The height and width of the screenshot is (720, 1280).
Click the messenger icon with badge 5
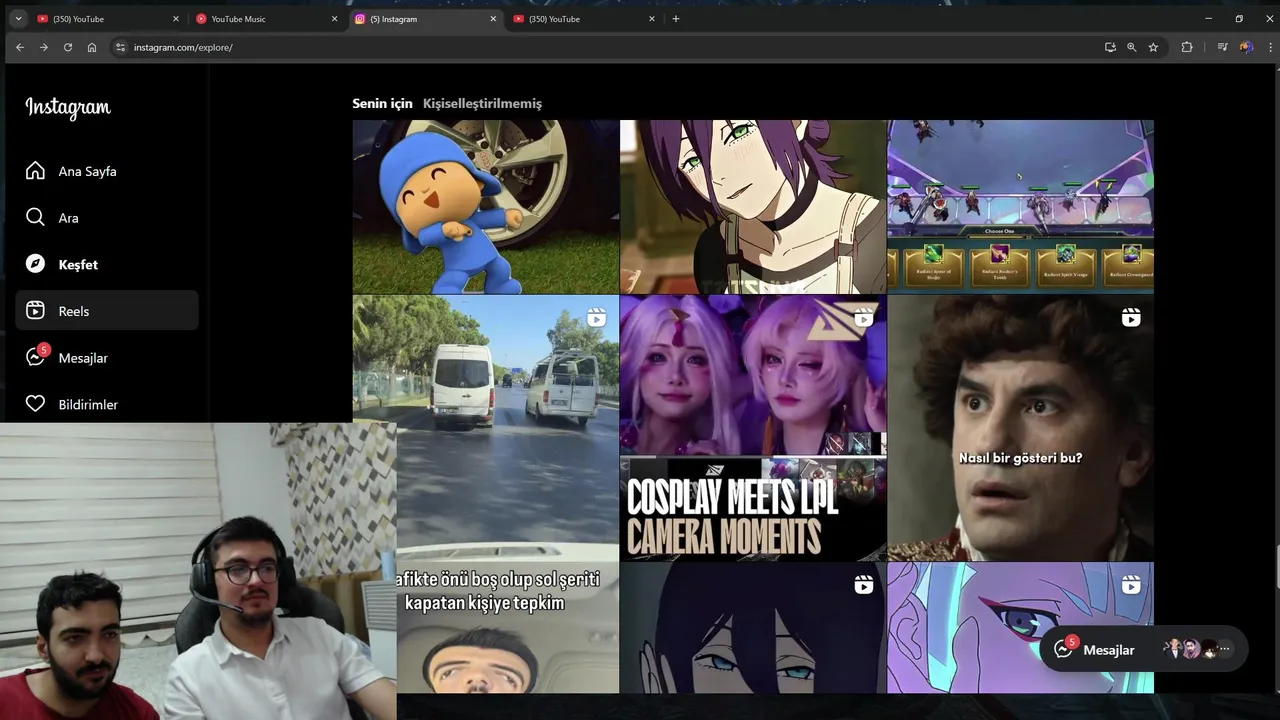36,356
